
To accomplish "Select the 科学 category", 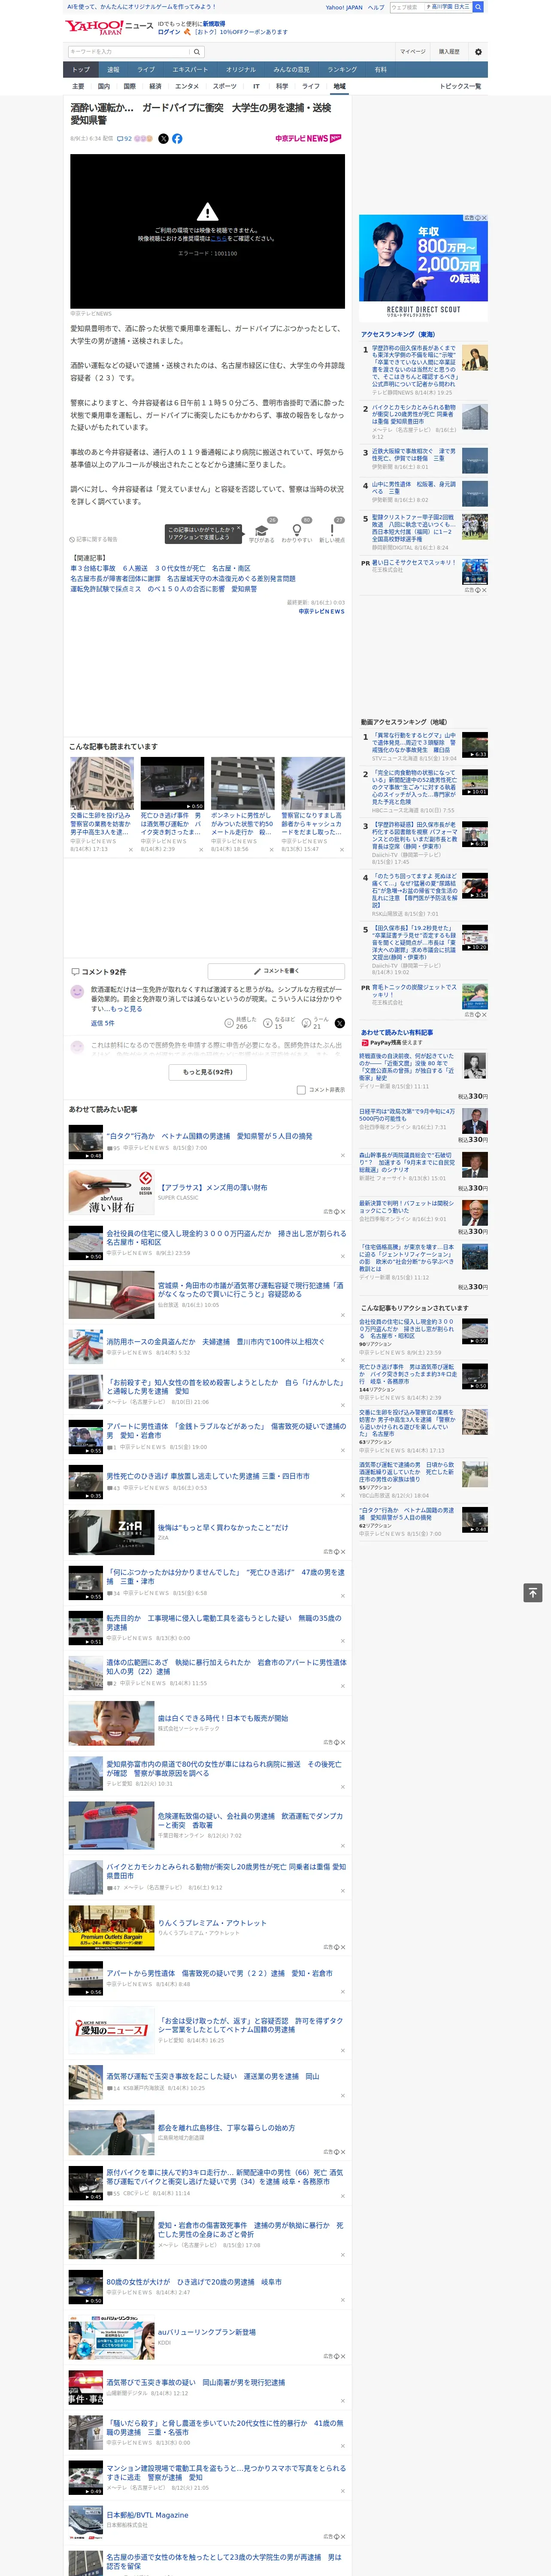I will [282, 86].
